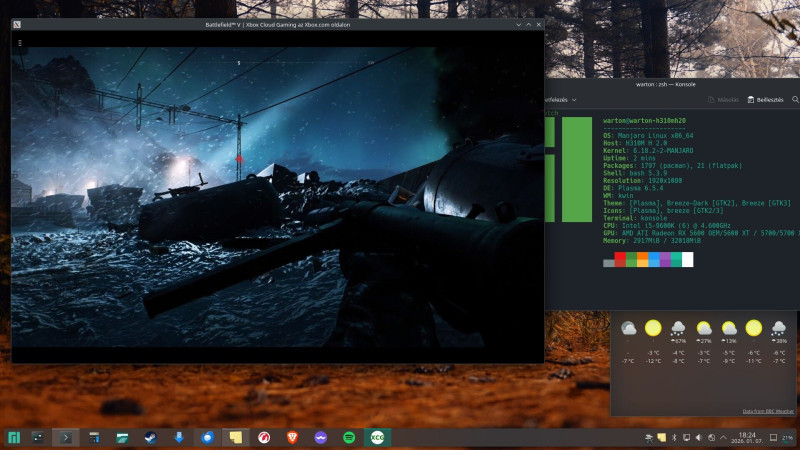The image size is (800, 450).
Task: Open the purple wave app in taskbar
Action: click(320, 438)
